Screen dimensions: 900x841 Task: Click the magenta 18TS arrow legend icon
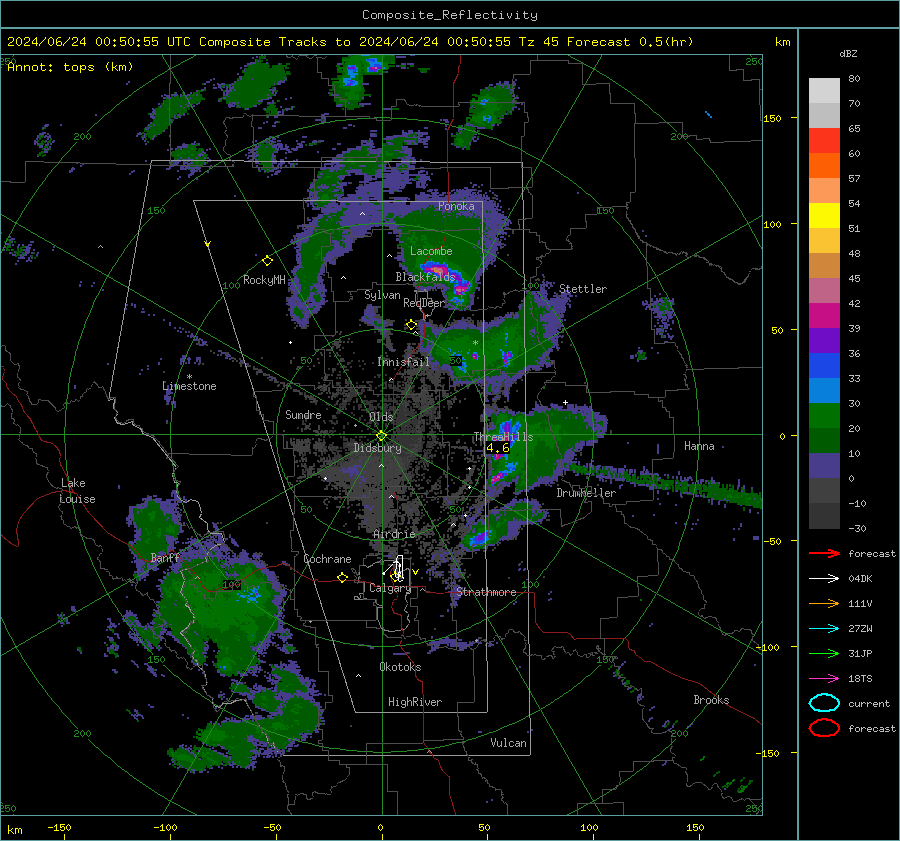824,679
